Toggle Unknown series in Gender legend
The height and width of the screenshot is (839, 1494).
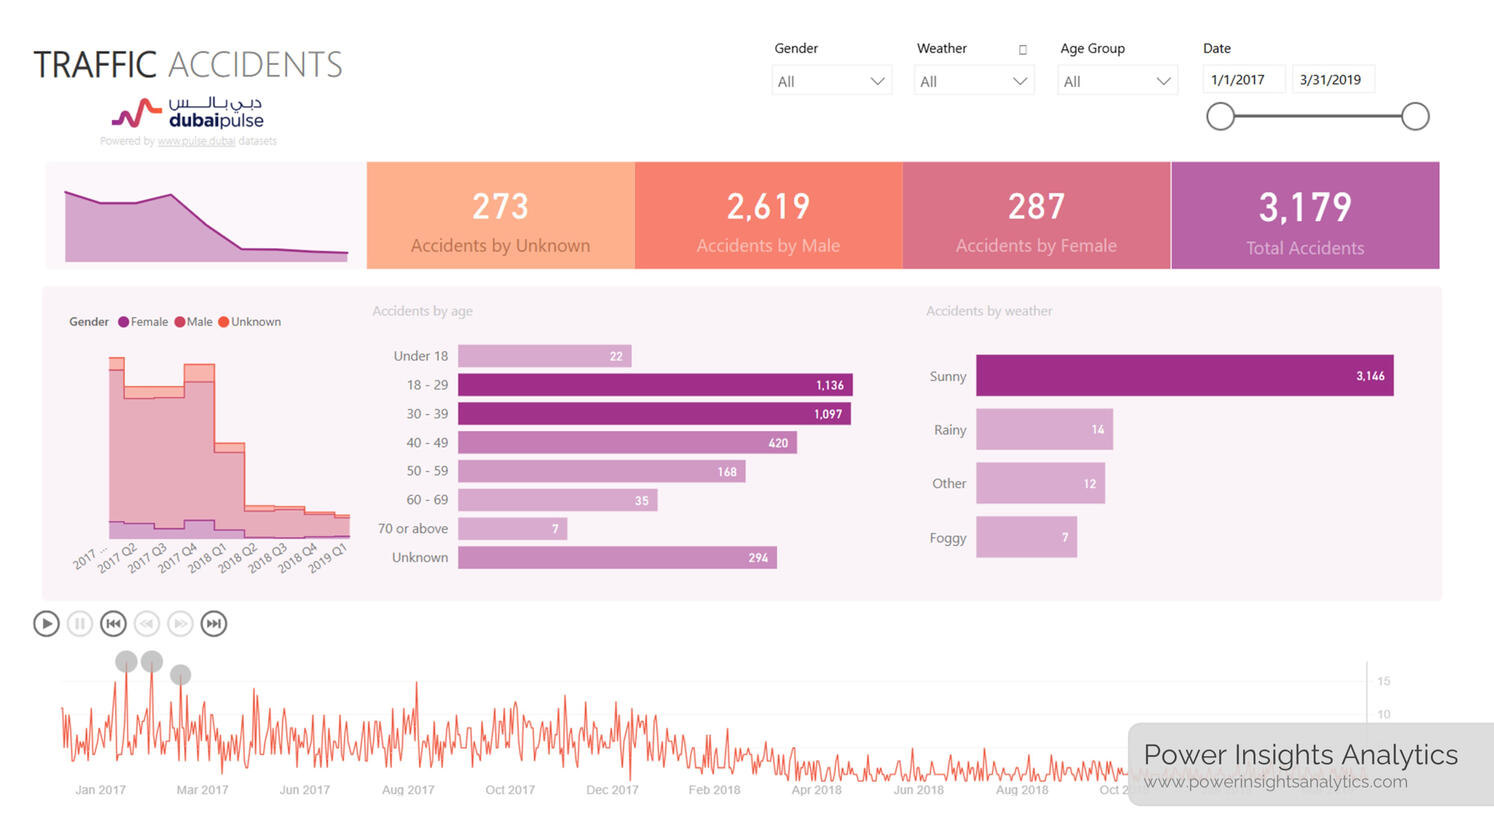point(249,322)
